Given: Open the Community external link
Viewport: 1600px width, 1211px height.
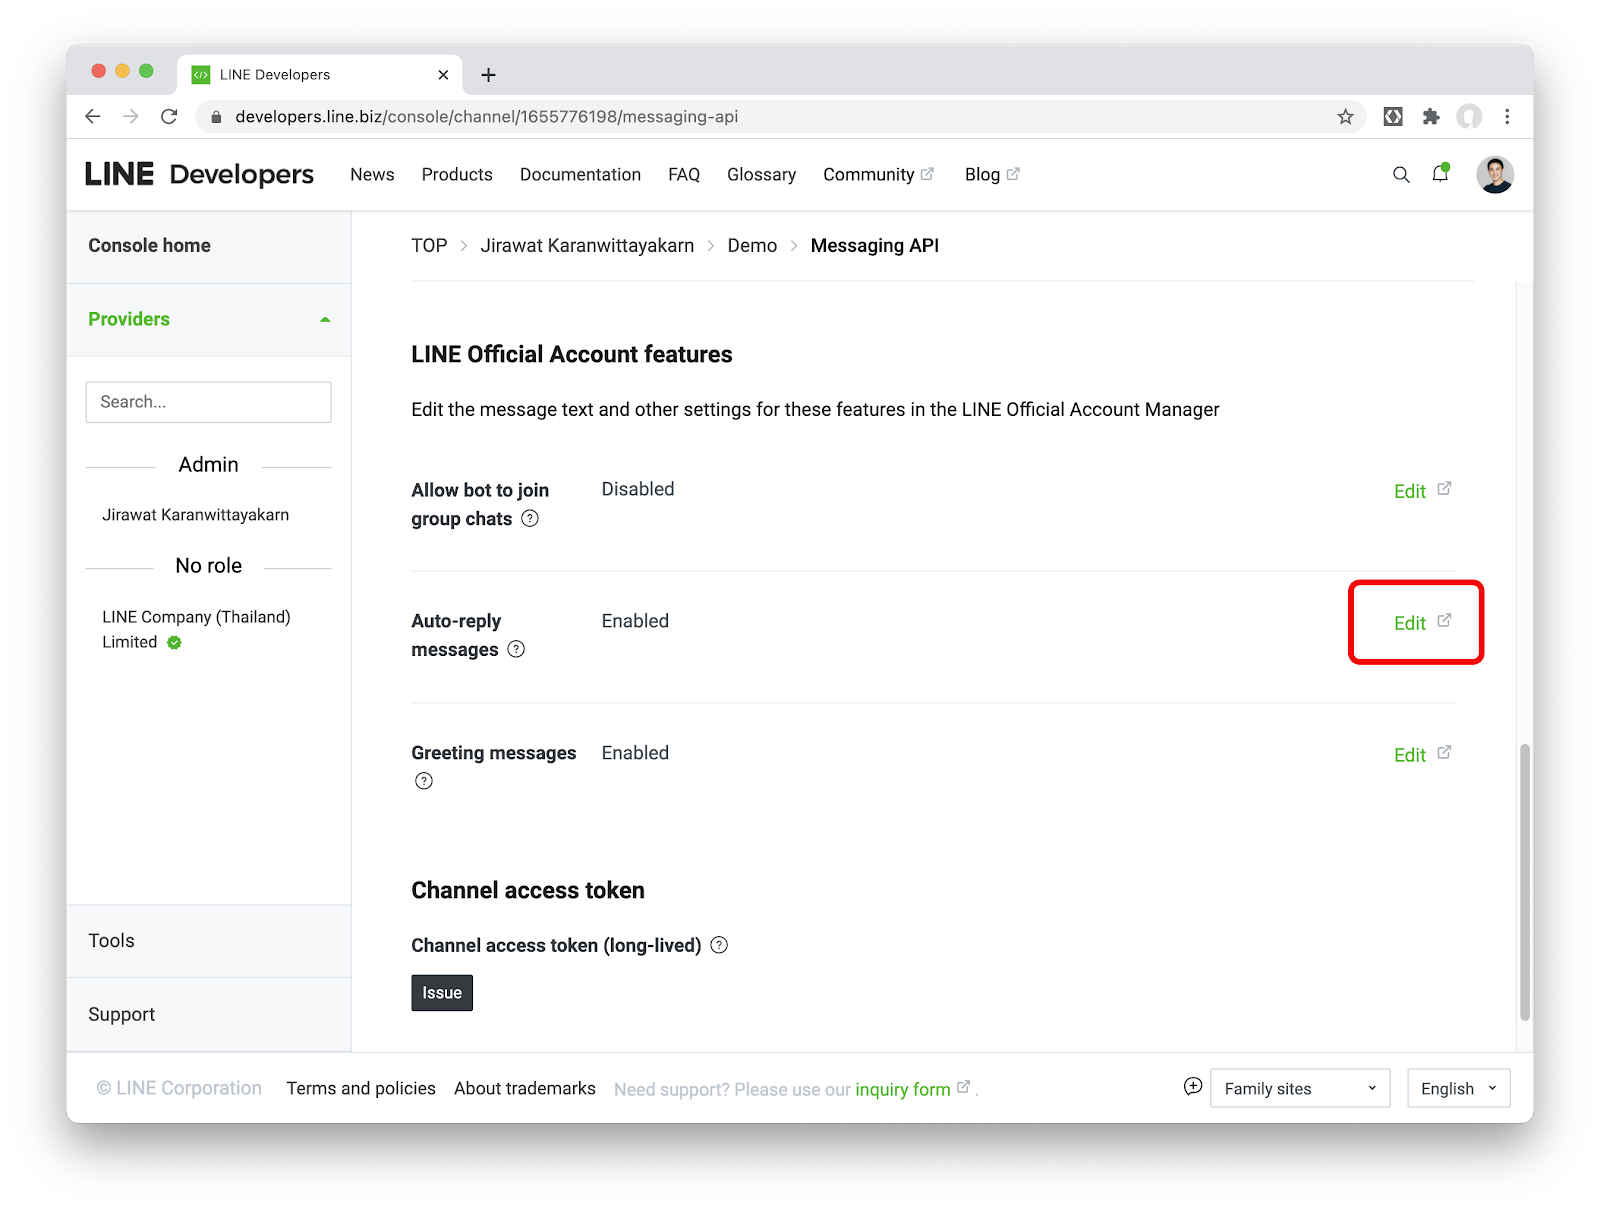Looking at the screenshot, I should [878, 175].
